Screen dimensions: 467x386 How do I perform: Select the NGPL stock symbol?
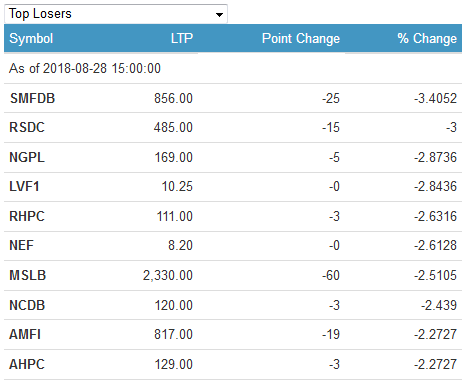(x=27, y=157)
